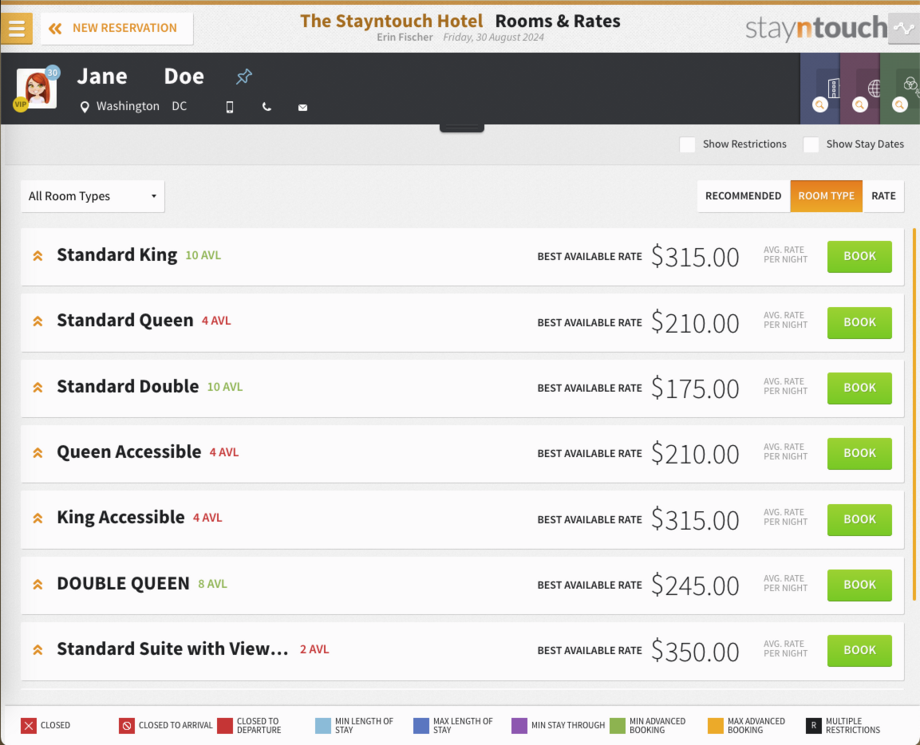
Task: Click the activity graph icon at top right
Action: click(904, 28)
